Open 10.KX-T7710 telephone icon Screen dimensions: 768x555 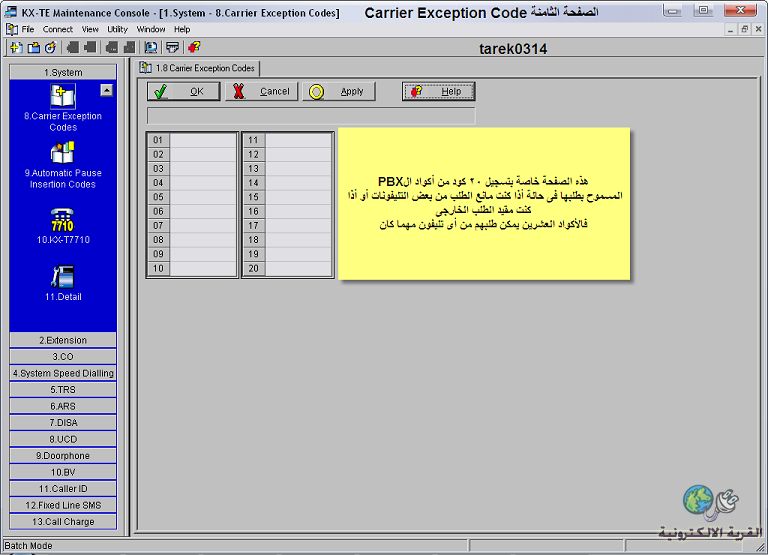tap(63, 220)
